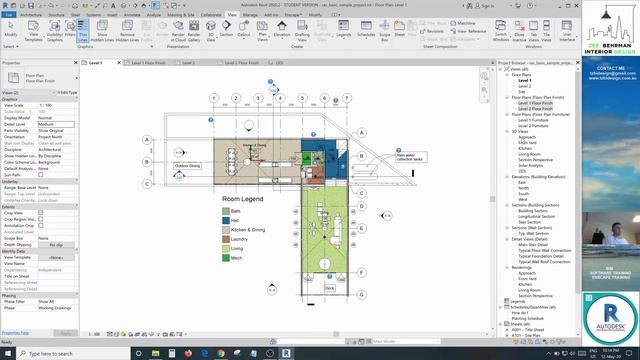Open Properties help link
640x360 pixels.
click(15, 333)
